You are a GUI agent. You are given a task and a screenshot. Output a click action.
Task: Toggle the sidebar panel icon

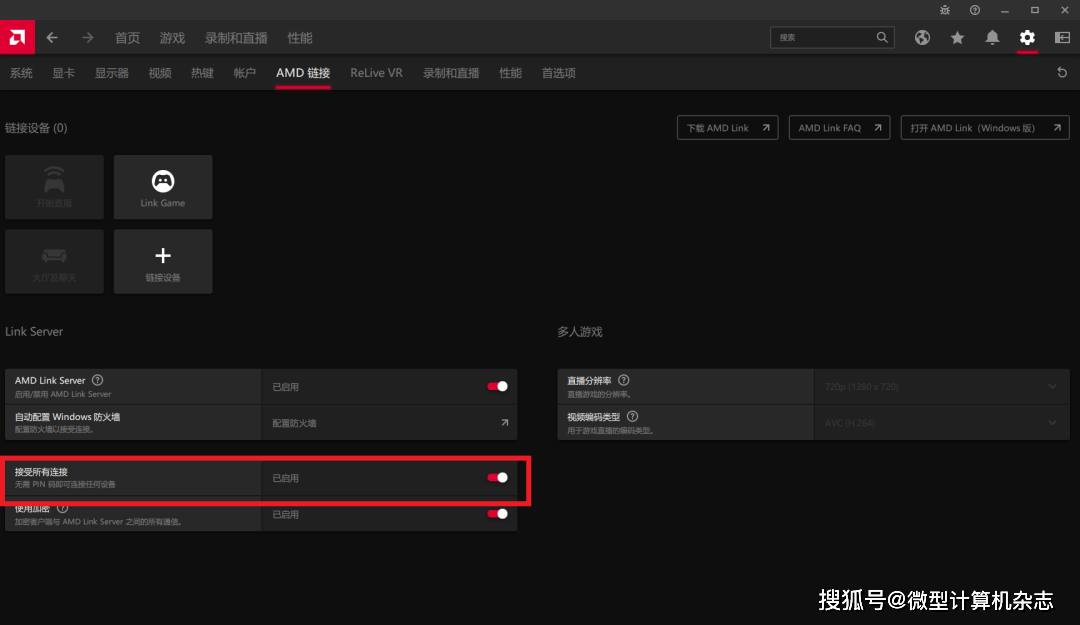pos(1062,38)
